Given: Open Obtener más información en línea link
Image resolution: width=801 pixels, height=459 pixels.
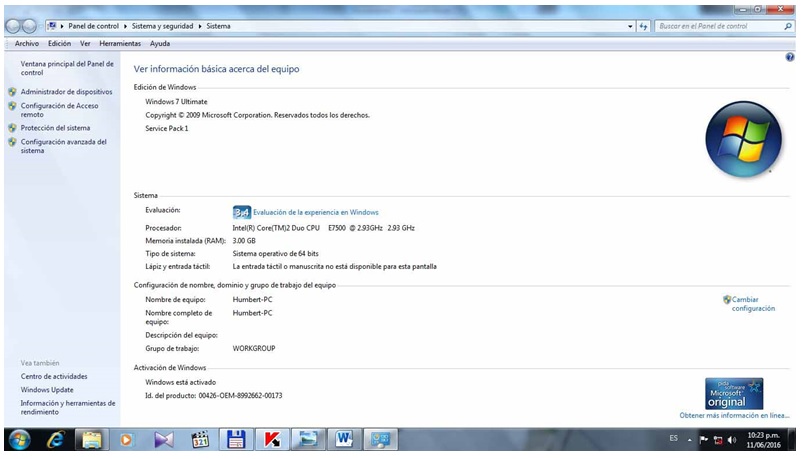Looking at the screenshot, I should tap(734, 416).
